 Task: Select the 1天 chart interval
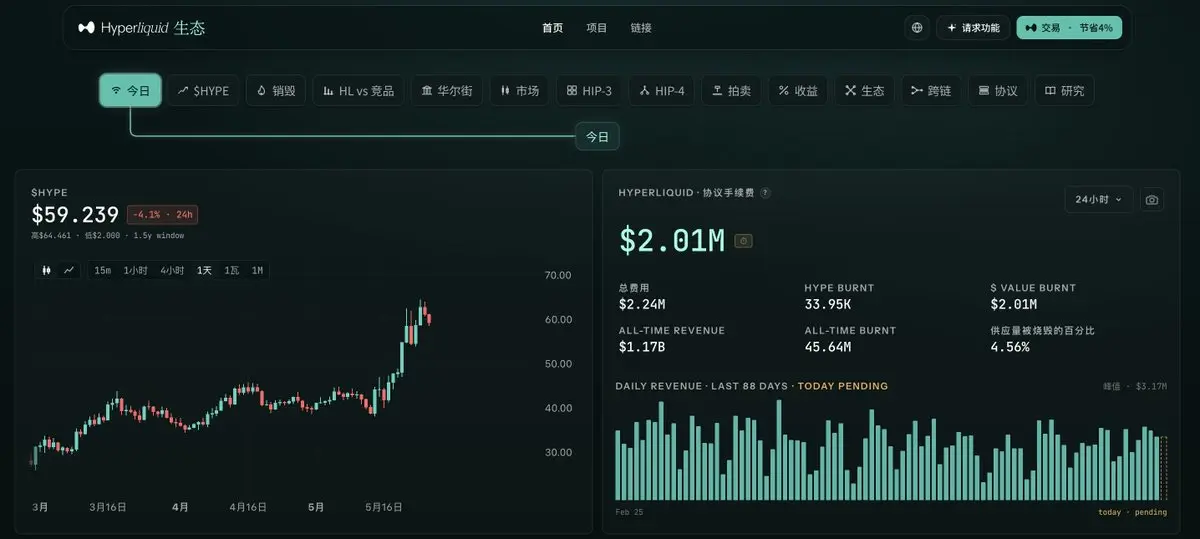204,270
